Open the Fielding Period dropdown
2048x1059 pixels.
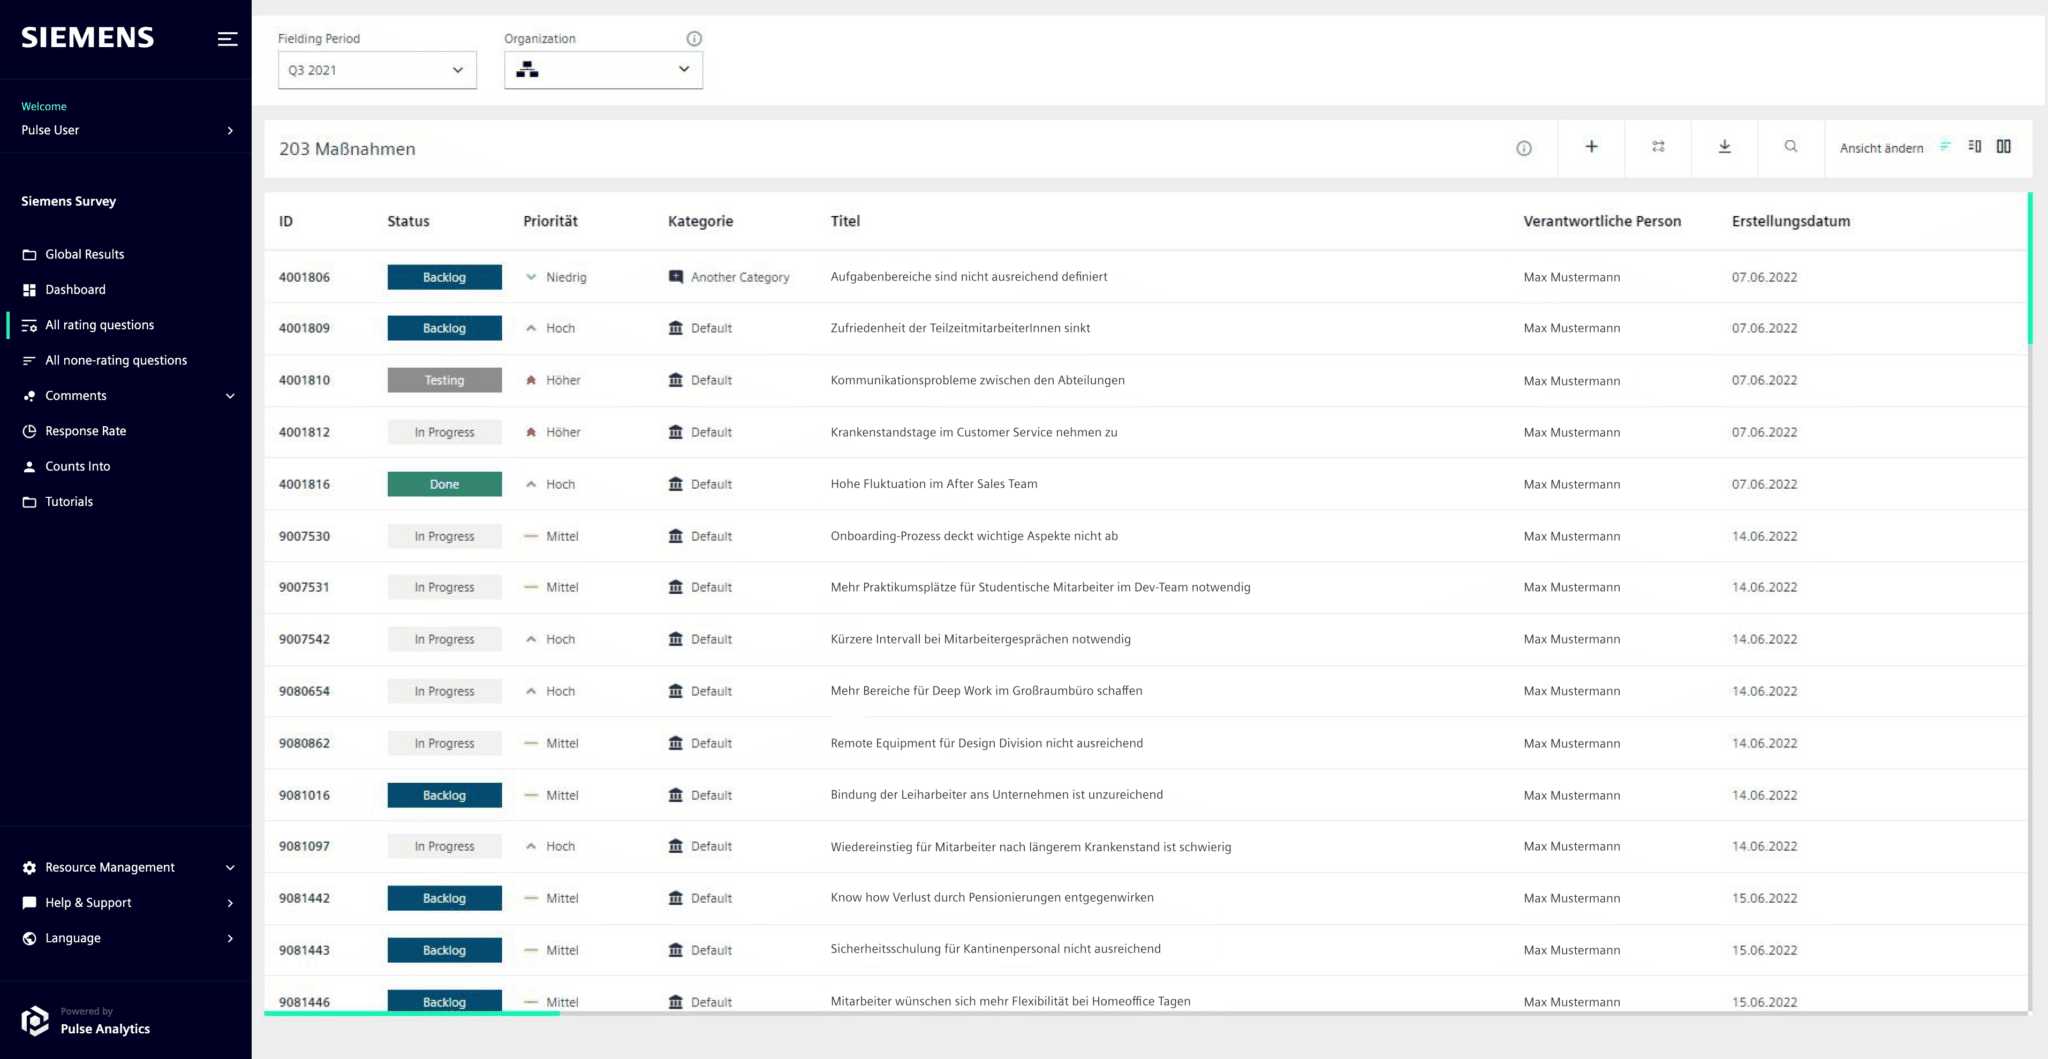click(377, 70)
